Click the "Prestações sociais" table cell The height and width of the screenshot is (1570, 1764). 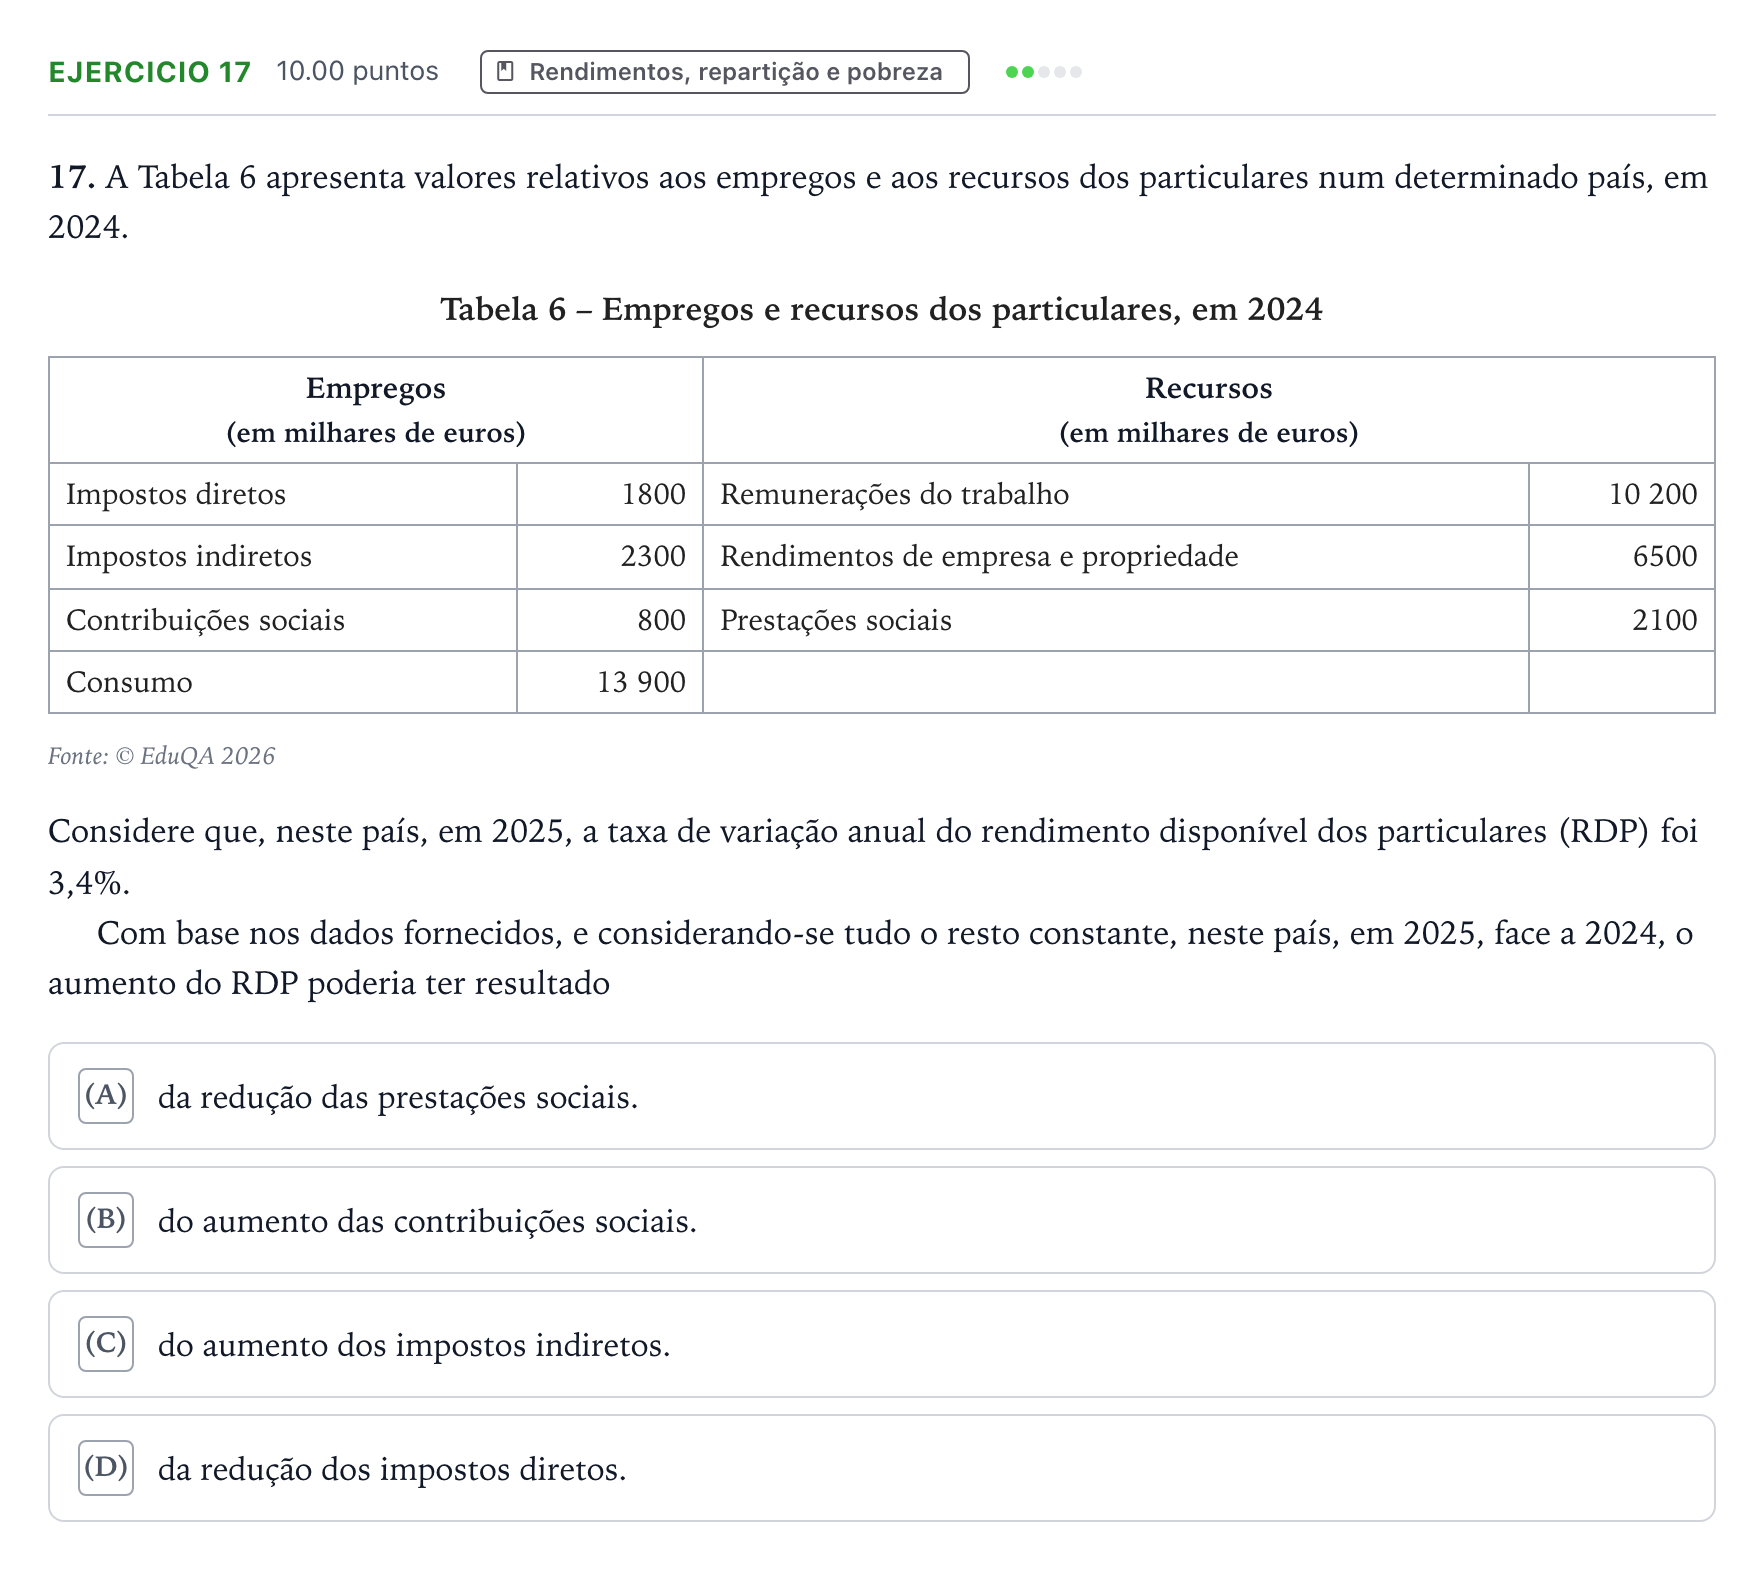click(x=1116, y=620)
